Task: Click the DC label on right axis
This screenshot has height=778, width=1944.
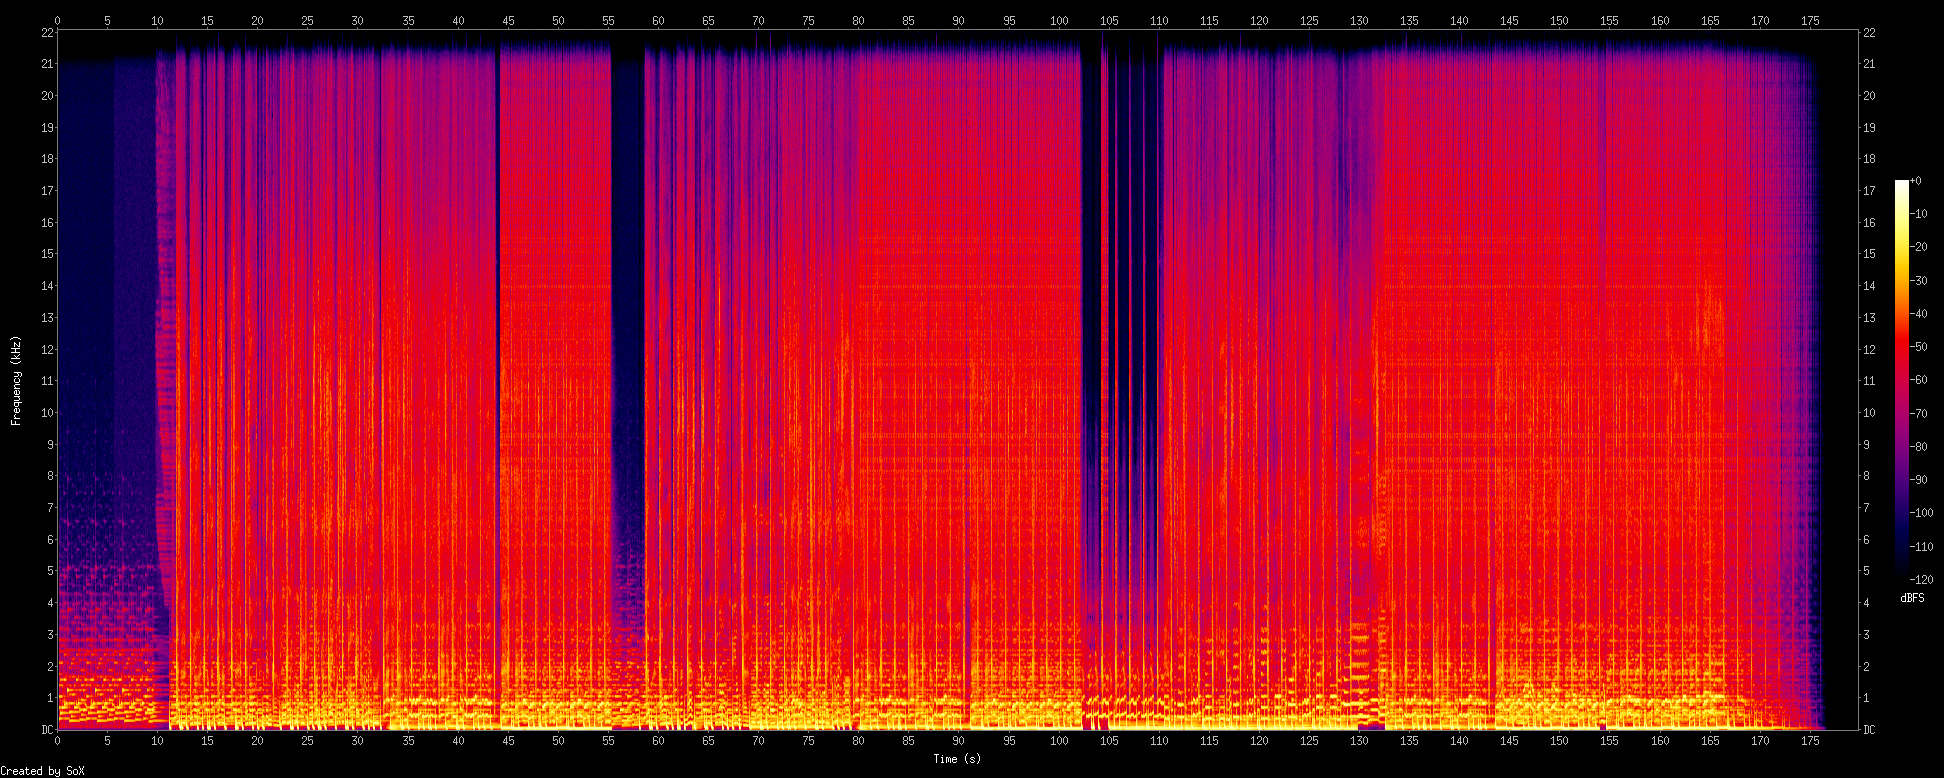Action: click(x=1868, y=730)
